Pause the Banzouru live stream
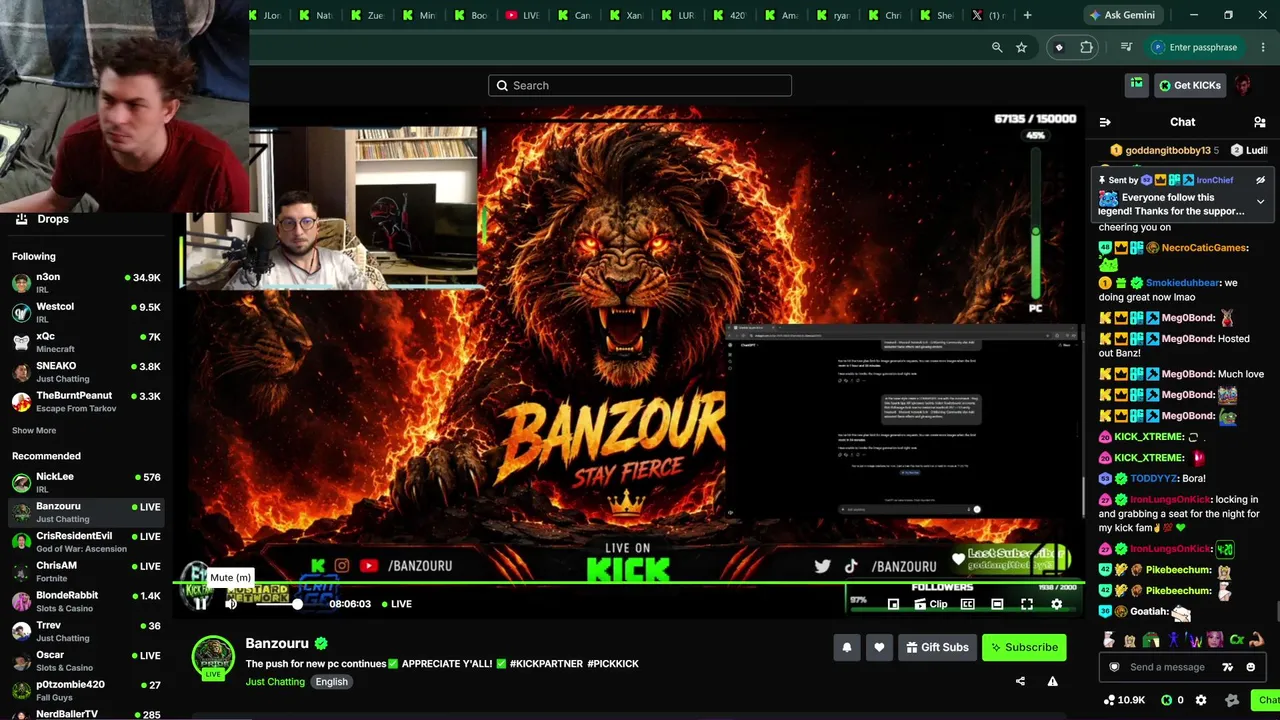Viewport: 1280px width, 720px height. 200,604
